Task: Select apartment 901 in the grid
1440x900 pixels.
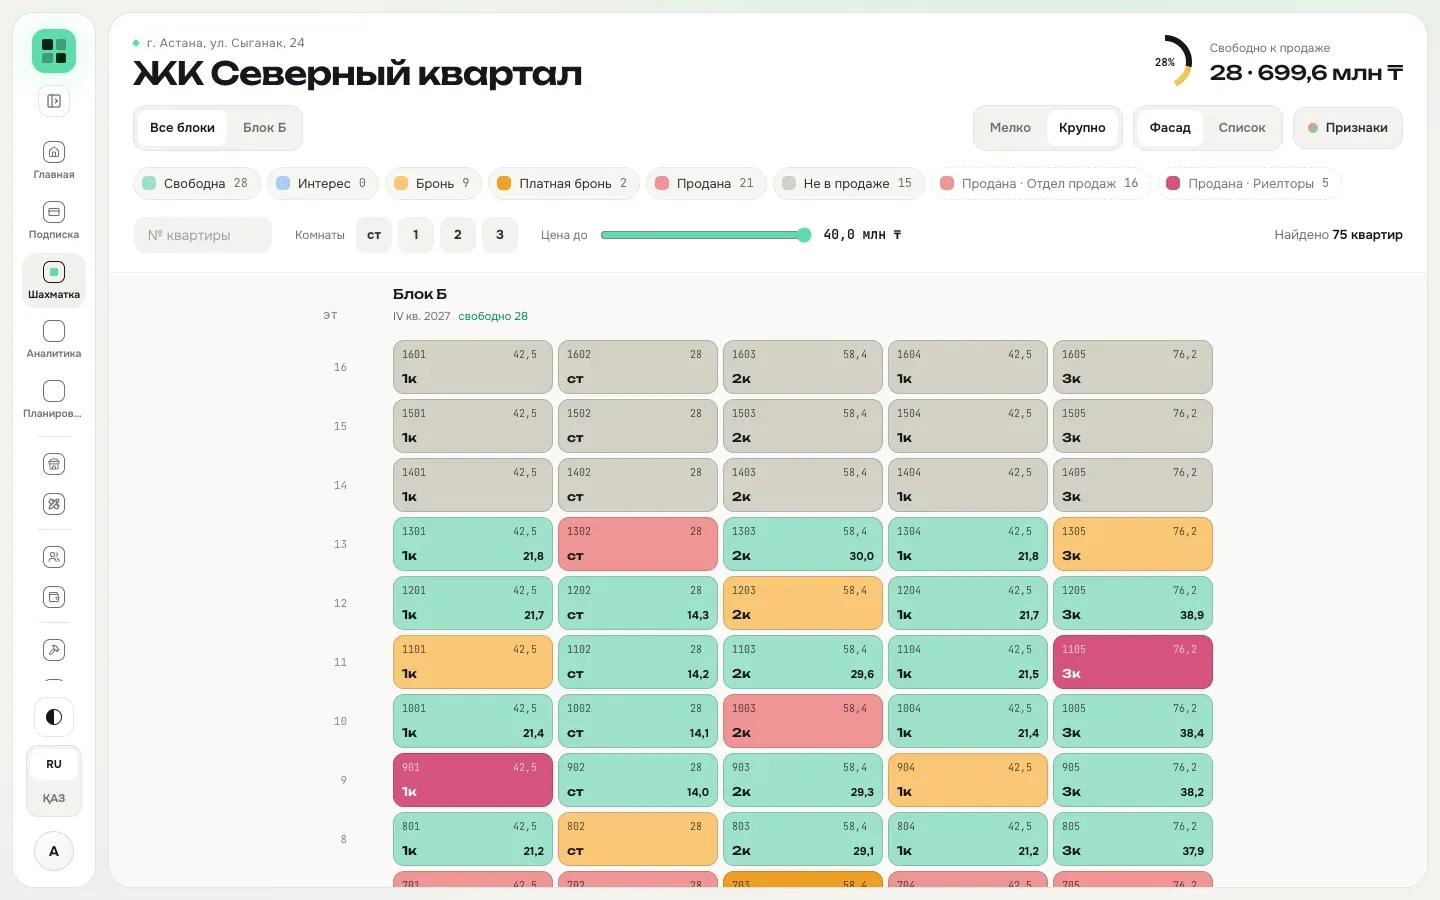Action: coord(473,780)
